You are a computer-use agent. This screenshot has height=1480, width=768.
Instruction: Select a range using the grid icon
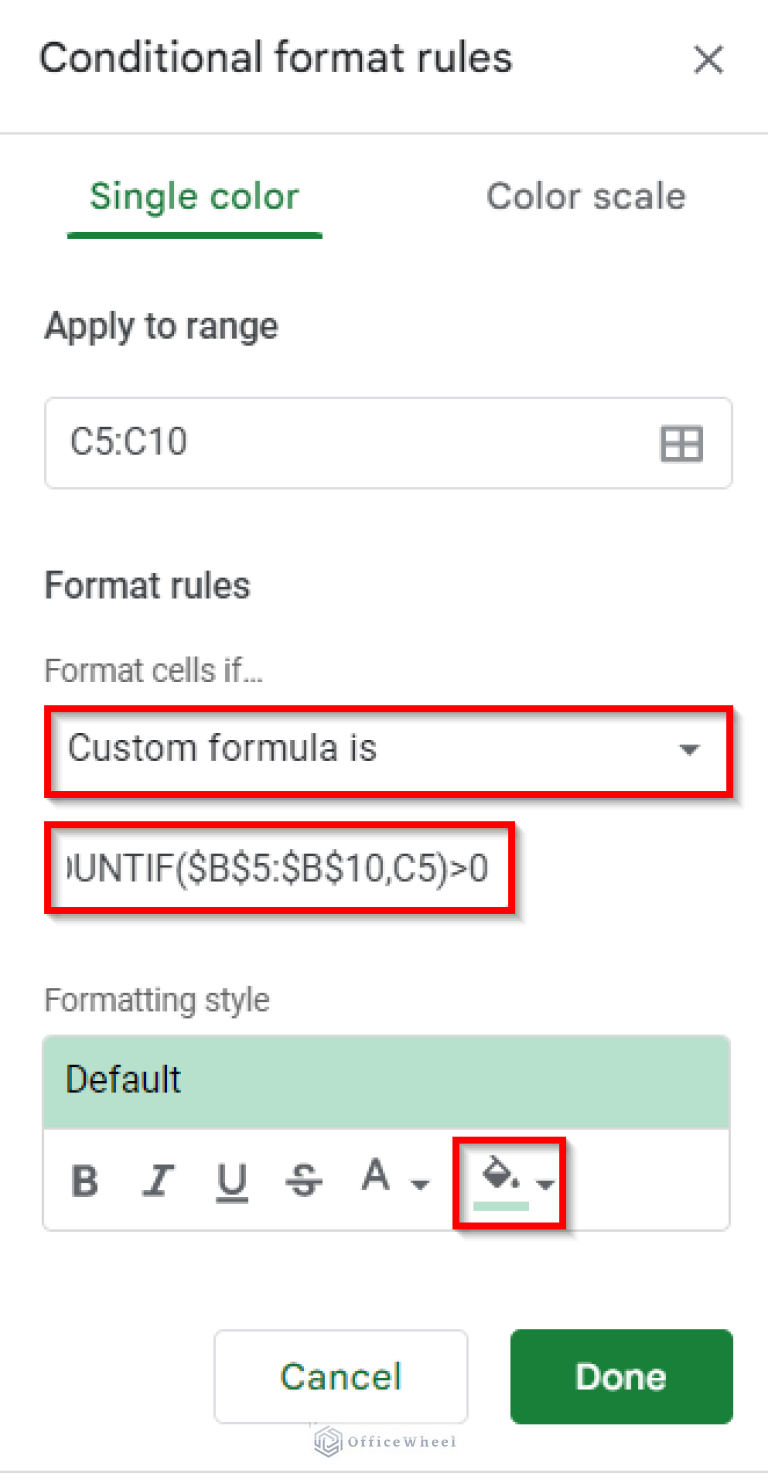681,443
